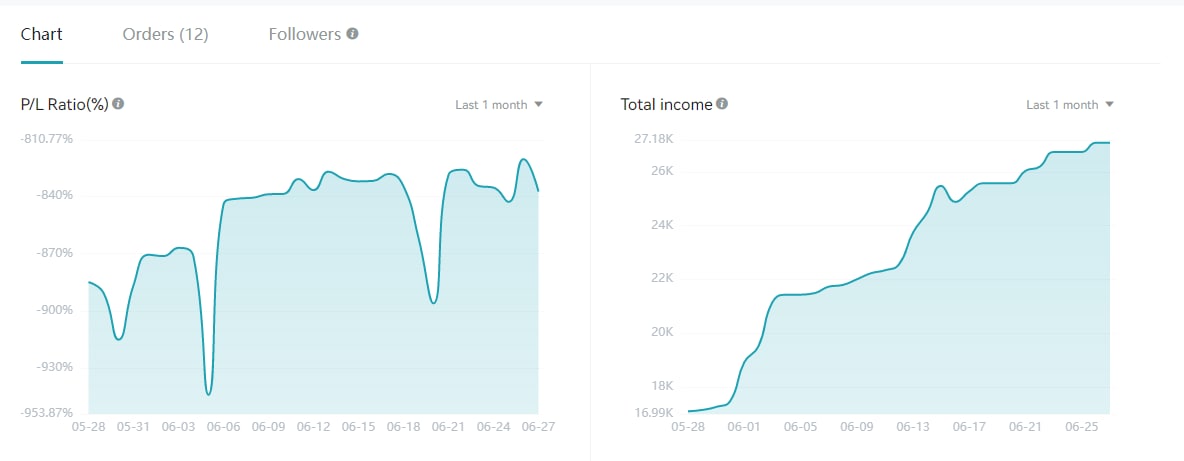Click the 27.18K maximum income label
This screenshot has width=1184, height=461.
pyautogui.click(x=654, y=138)
